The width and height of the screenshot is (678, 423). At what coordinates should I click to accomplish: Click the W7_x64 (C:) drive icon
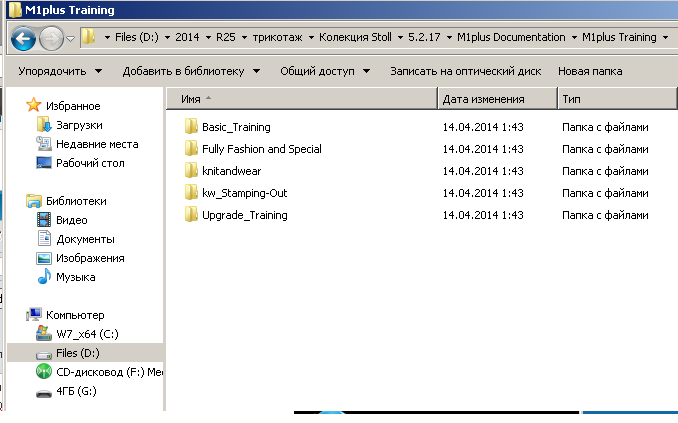(44, 333)
